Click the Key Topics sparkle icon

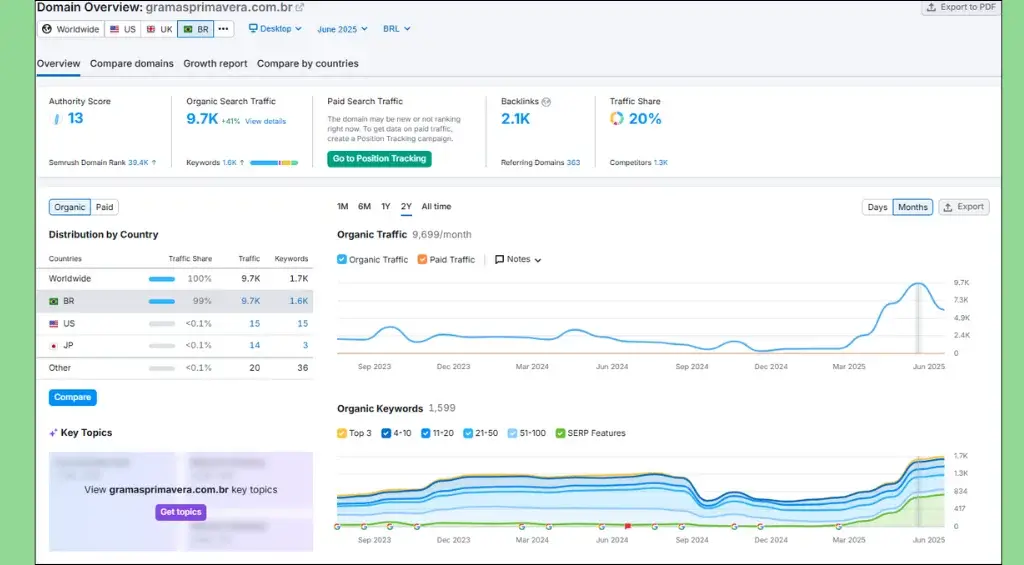[x=53, y=433]
